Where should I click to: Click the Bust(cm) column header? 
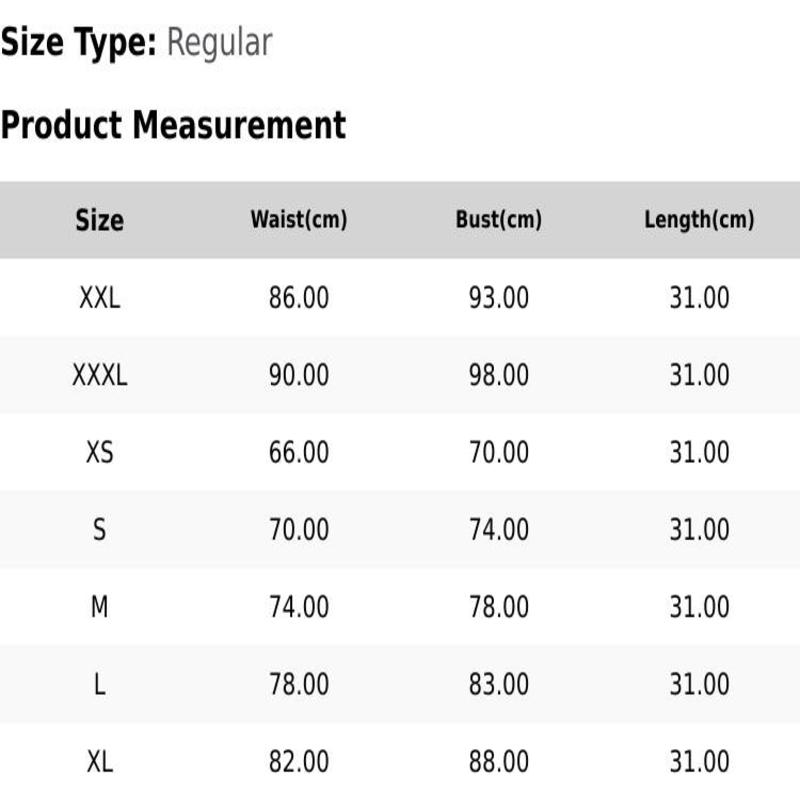click(498, 219)
